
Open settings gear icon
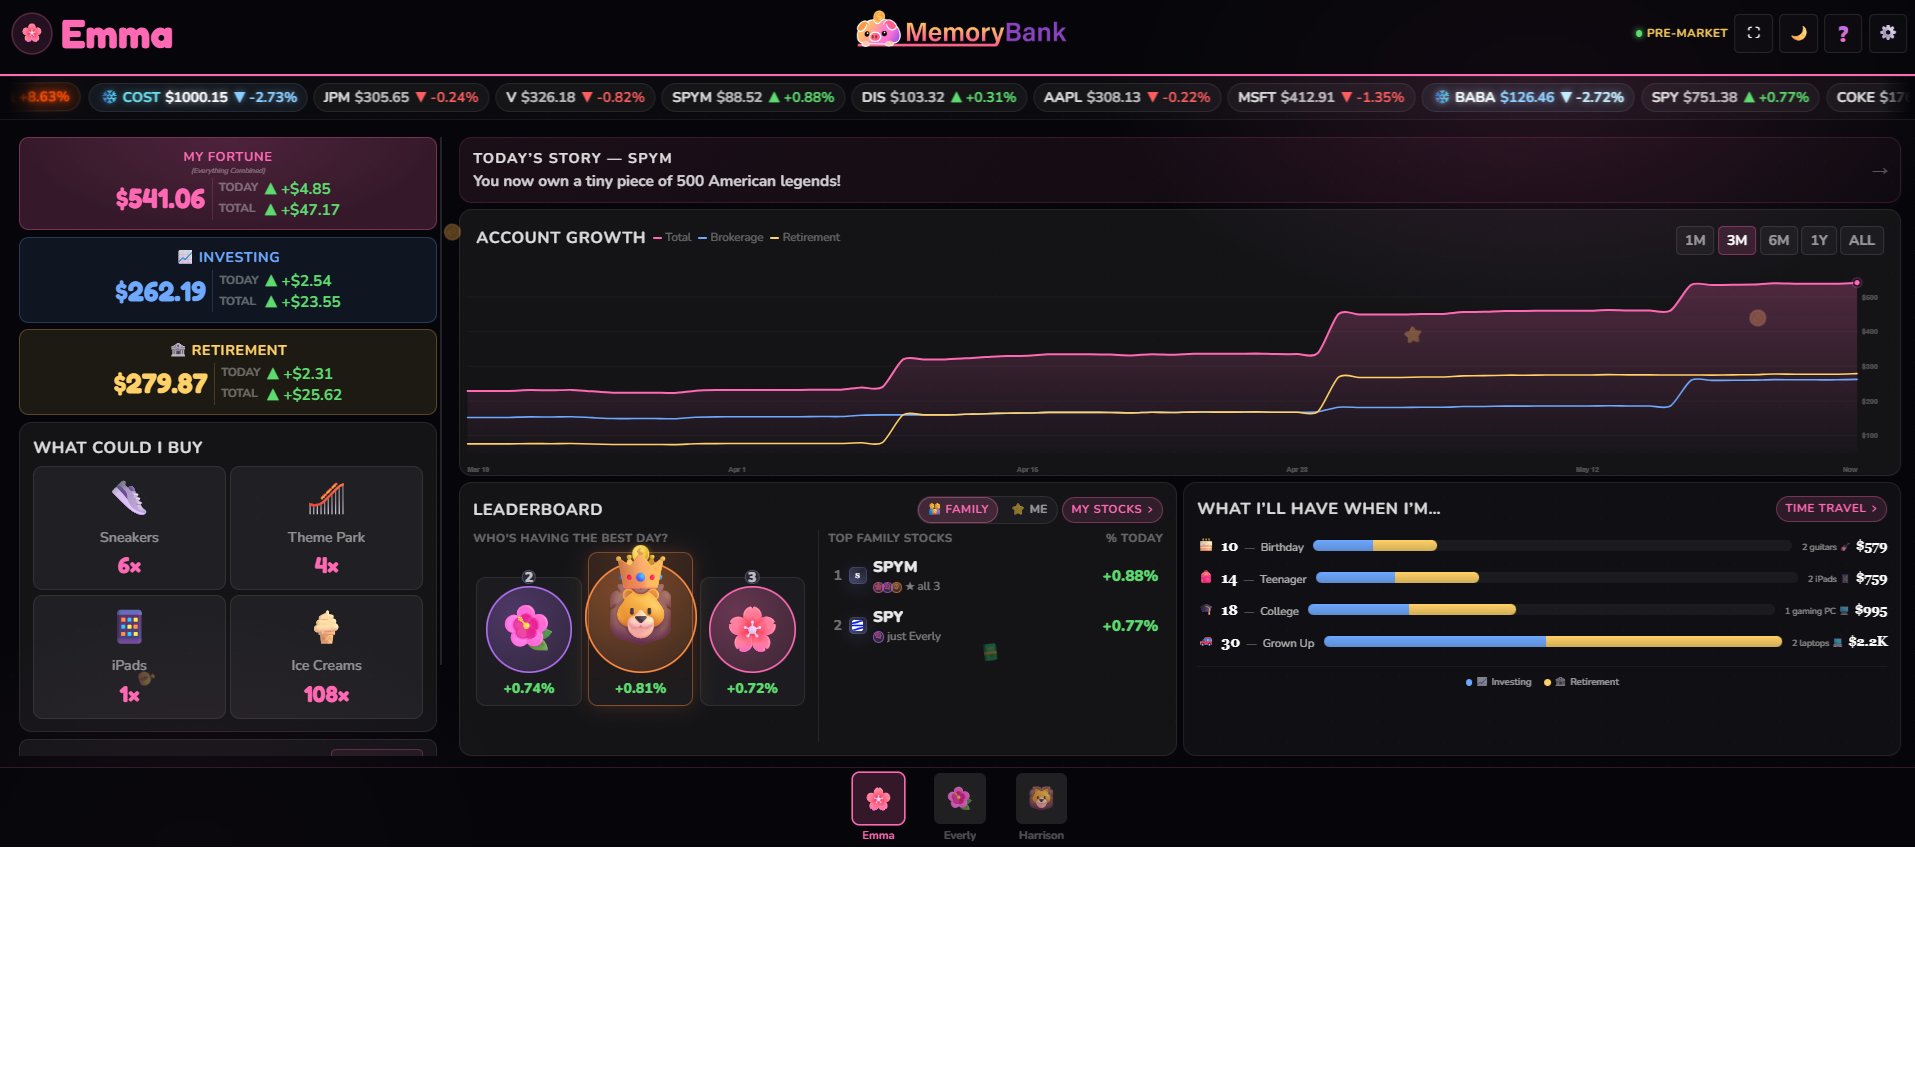[x=1888, y=33]
